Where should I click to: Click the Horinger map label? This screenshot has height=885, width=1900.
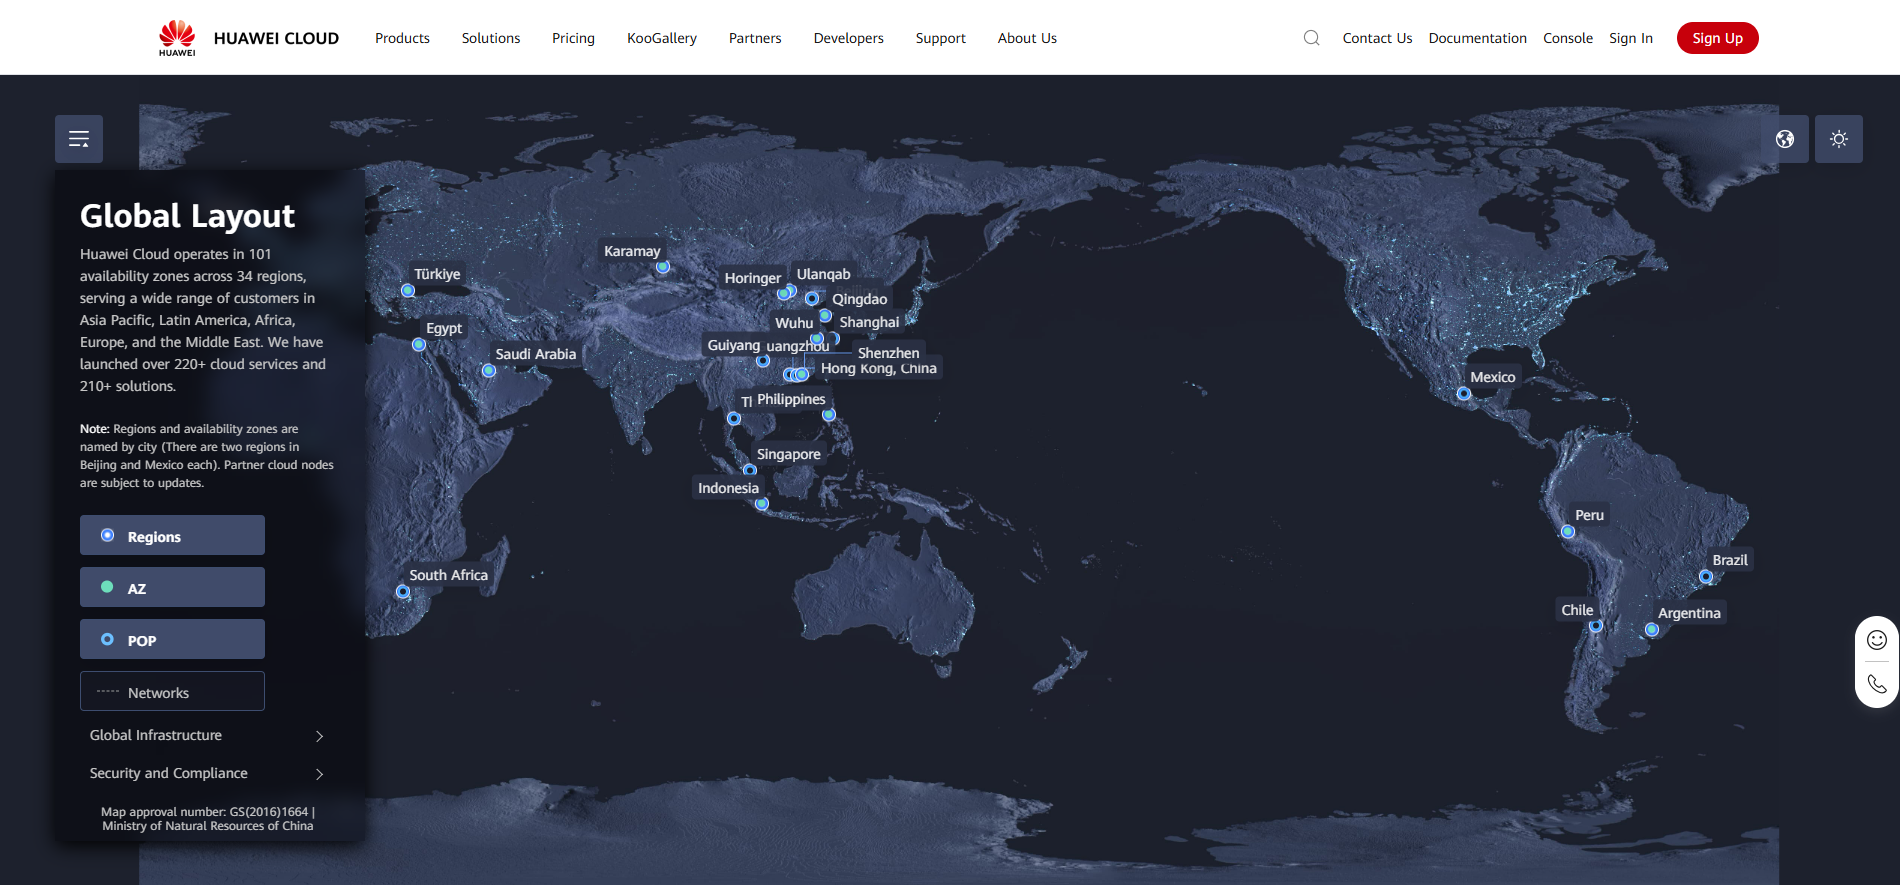(x=753, y=278)
